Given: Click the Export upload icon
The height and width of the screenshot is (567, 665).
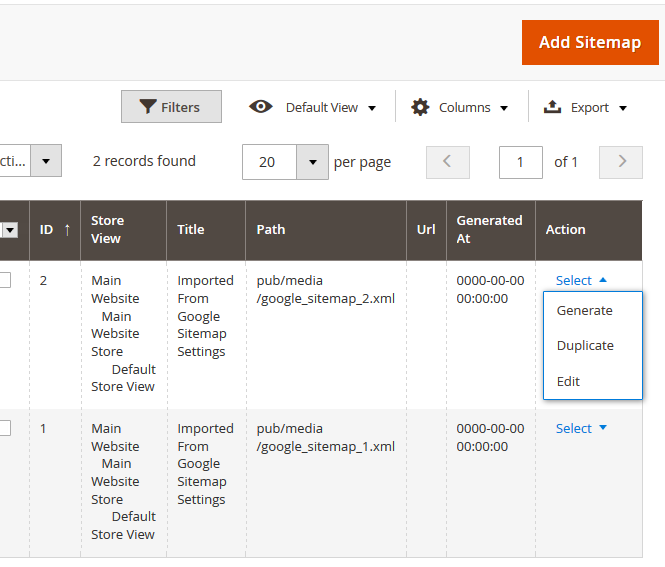Looking at the screenshot, I should (x=552, y=107).
